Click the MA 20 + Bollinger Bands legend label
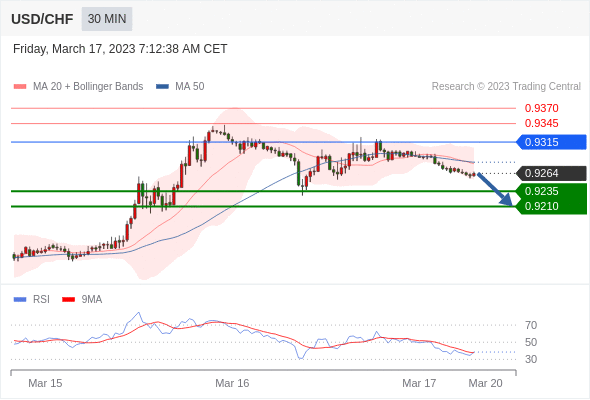This screenshot has width=590, height=400. 88,87
